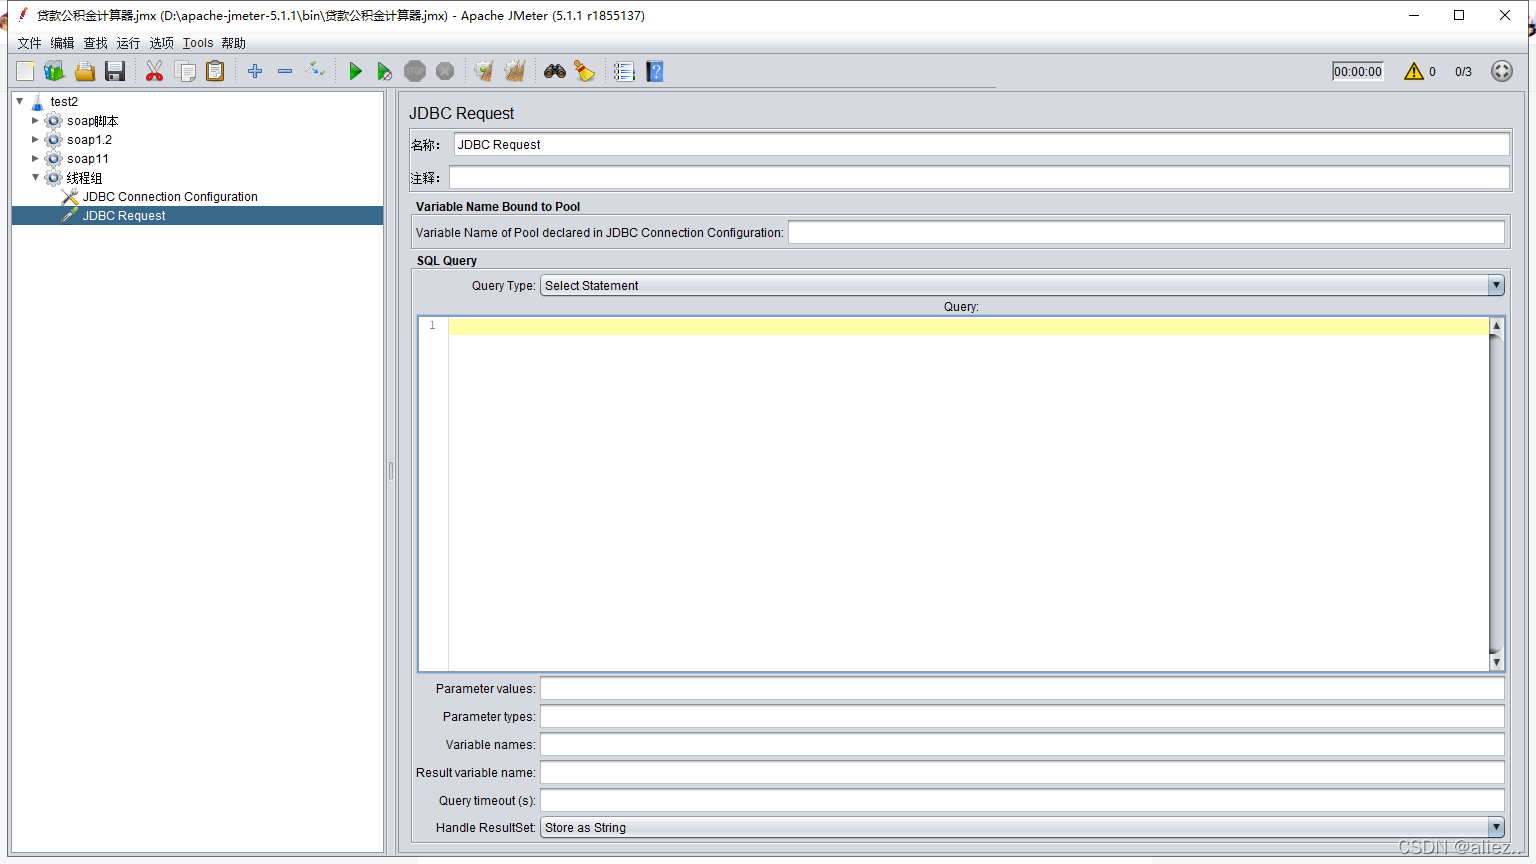The width and height of the screenshot is (1536, 864).
Task: Open the 帮助 menu
Action: 233,43
